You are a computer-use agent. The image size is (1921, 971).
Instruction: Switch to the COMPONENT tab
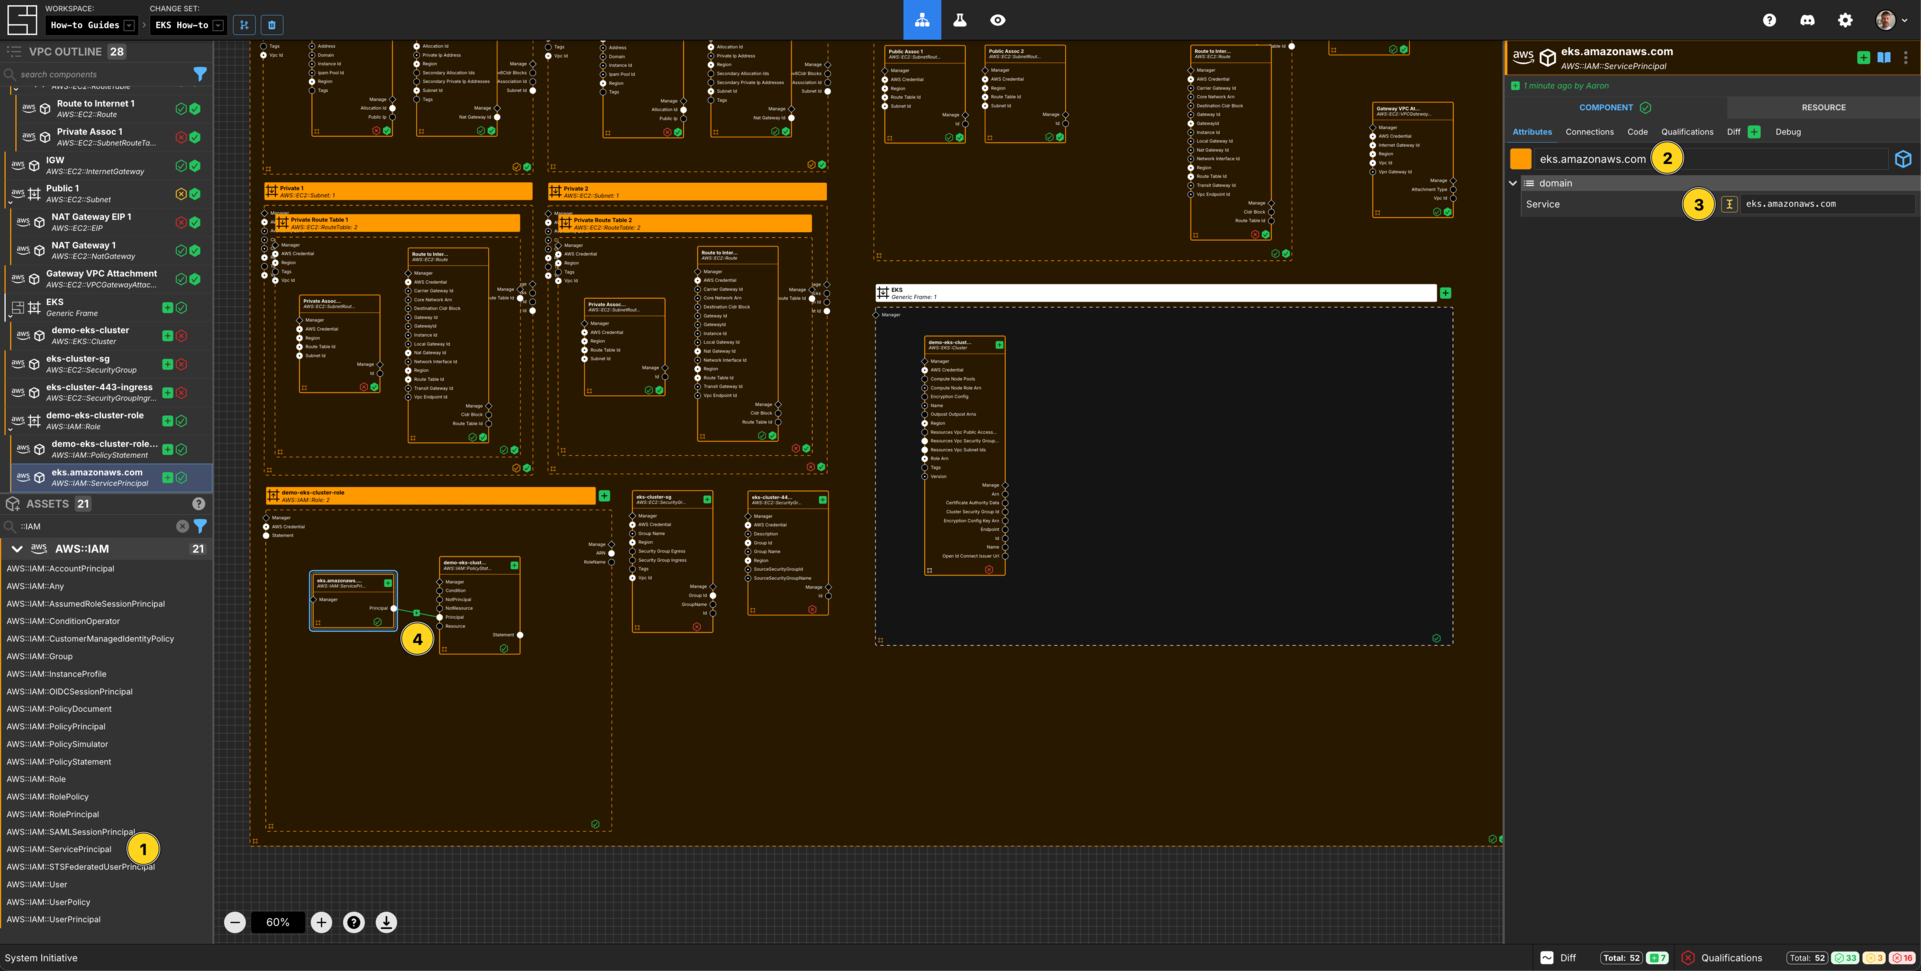point(1615,107)
